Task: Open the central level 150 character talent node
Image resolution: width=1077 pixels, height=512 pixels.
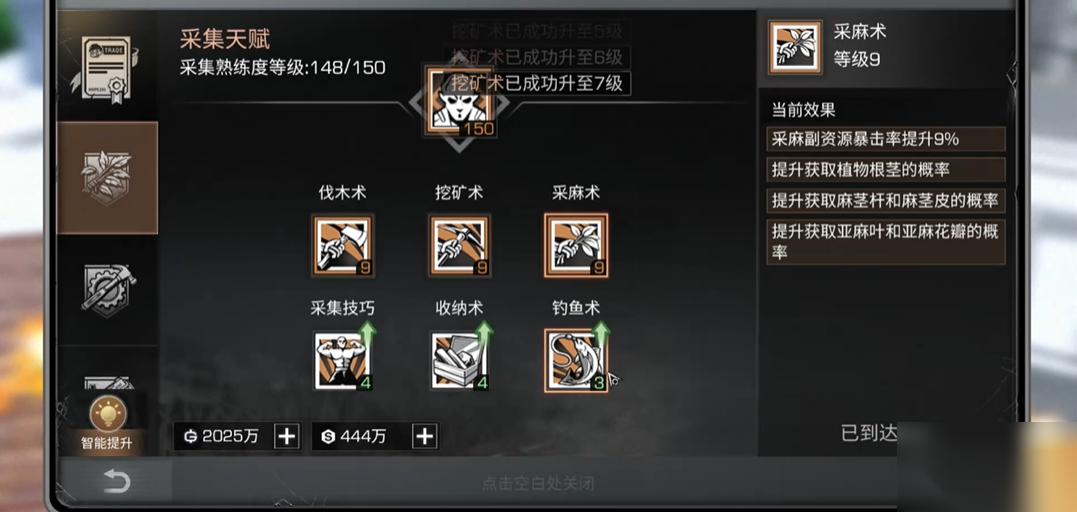Action: tap(460, 102)
